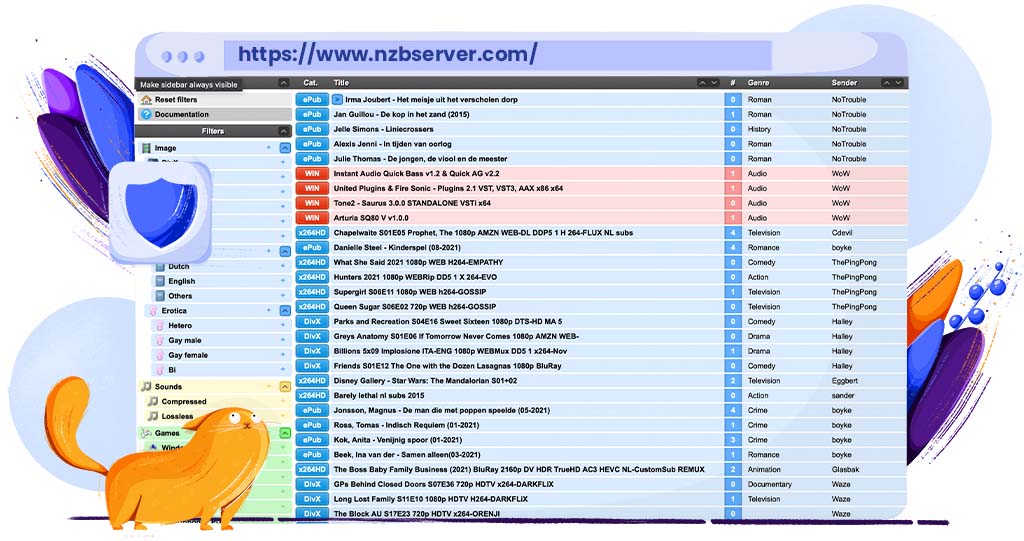The height and width of the screenshot is (541, 1024).
Task: Collapse the Image category tree
Action: point(285,148)
